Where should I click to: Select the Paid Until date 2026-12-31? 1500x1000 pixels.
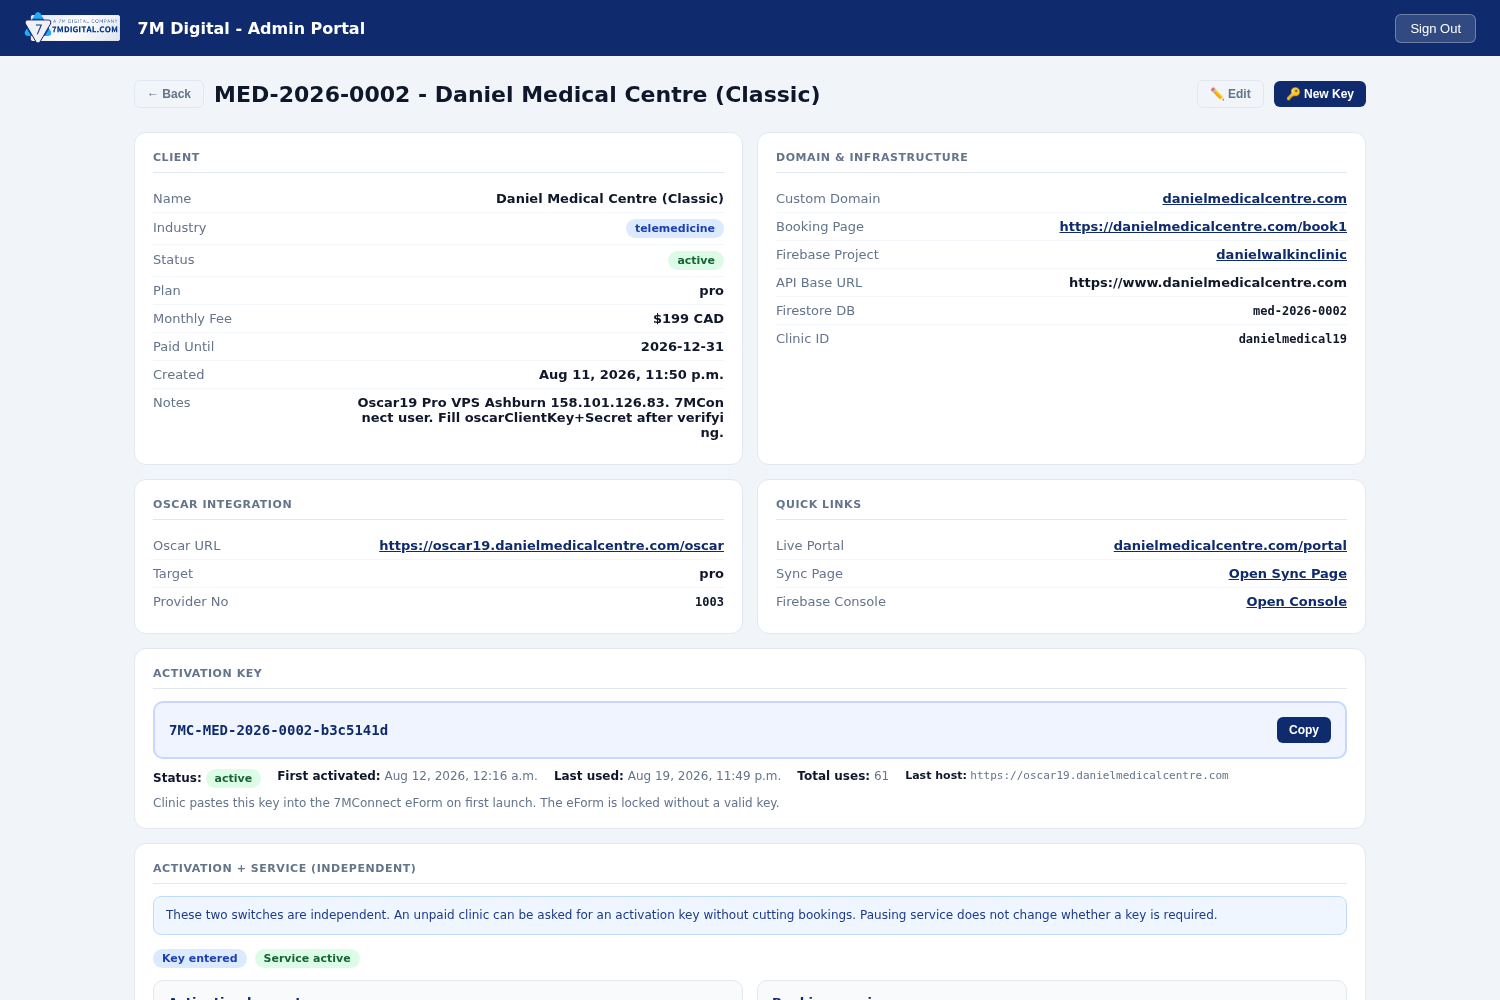682,347
